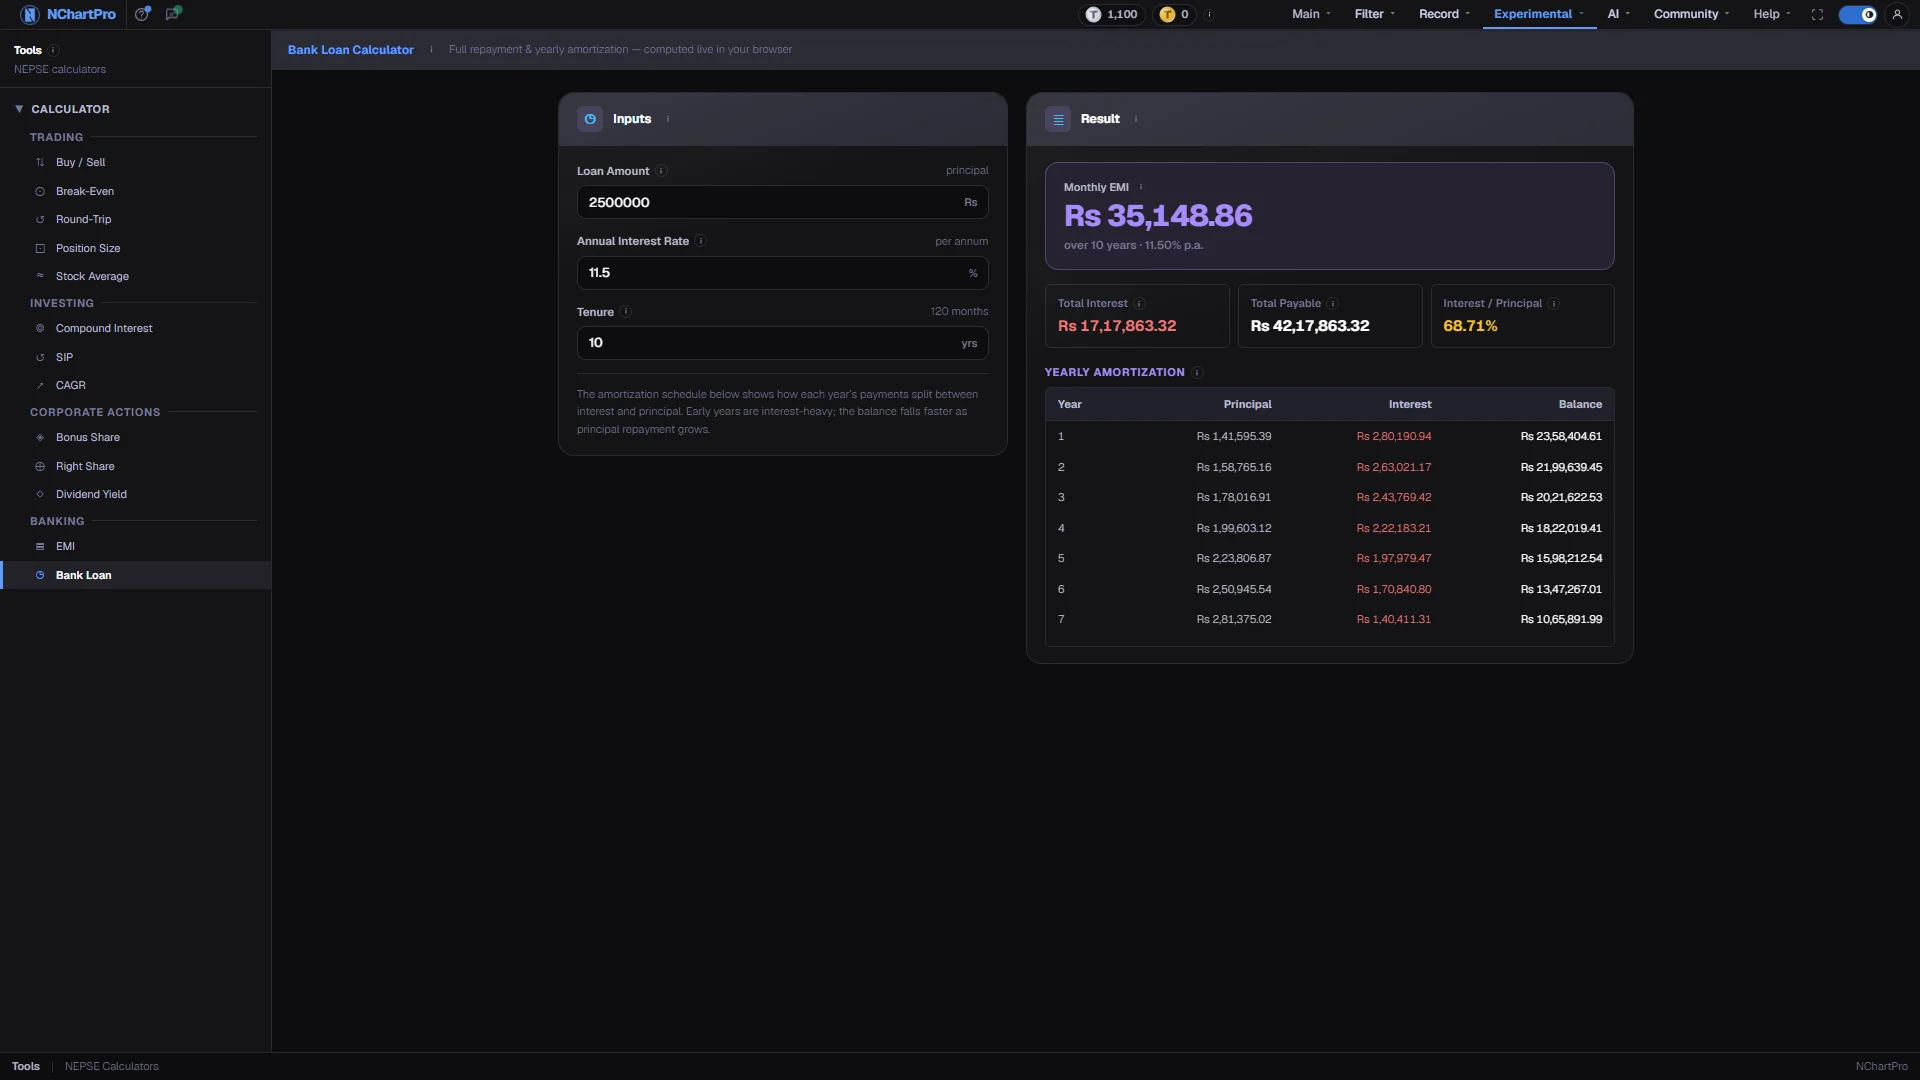
Task: Toggle the theme switch in the top bar
Action: click(x=1858, y=14)
